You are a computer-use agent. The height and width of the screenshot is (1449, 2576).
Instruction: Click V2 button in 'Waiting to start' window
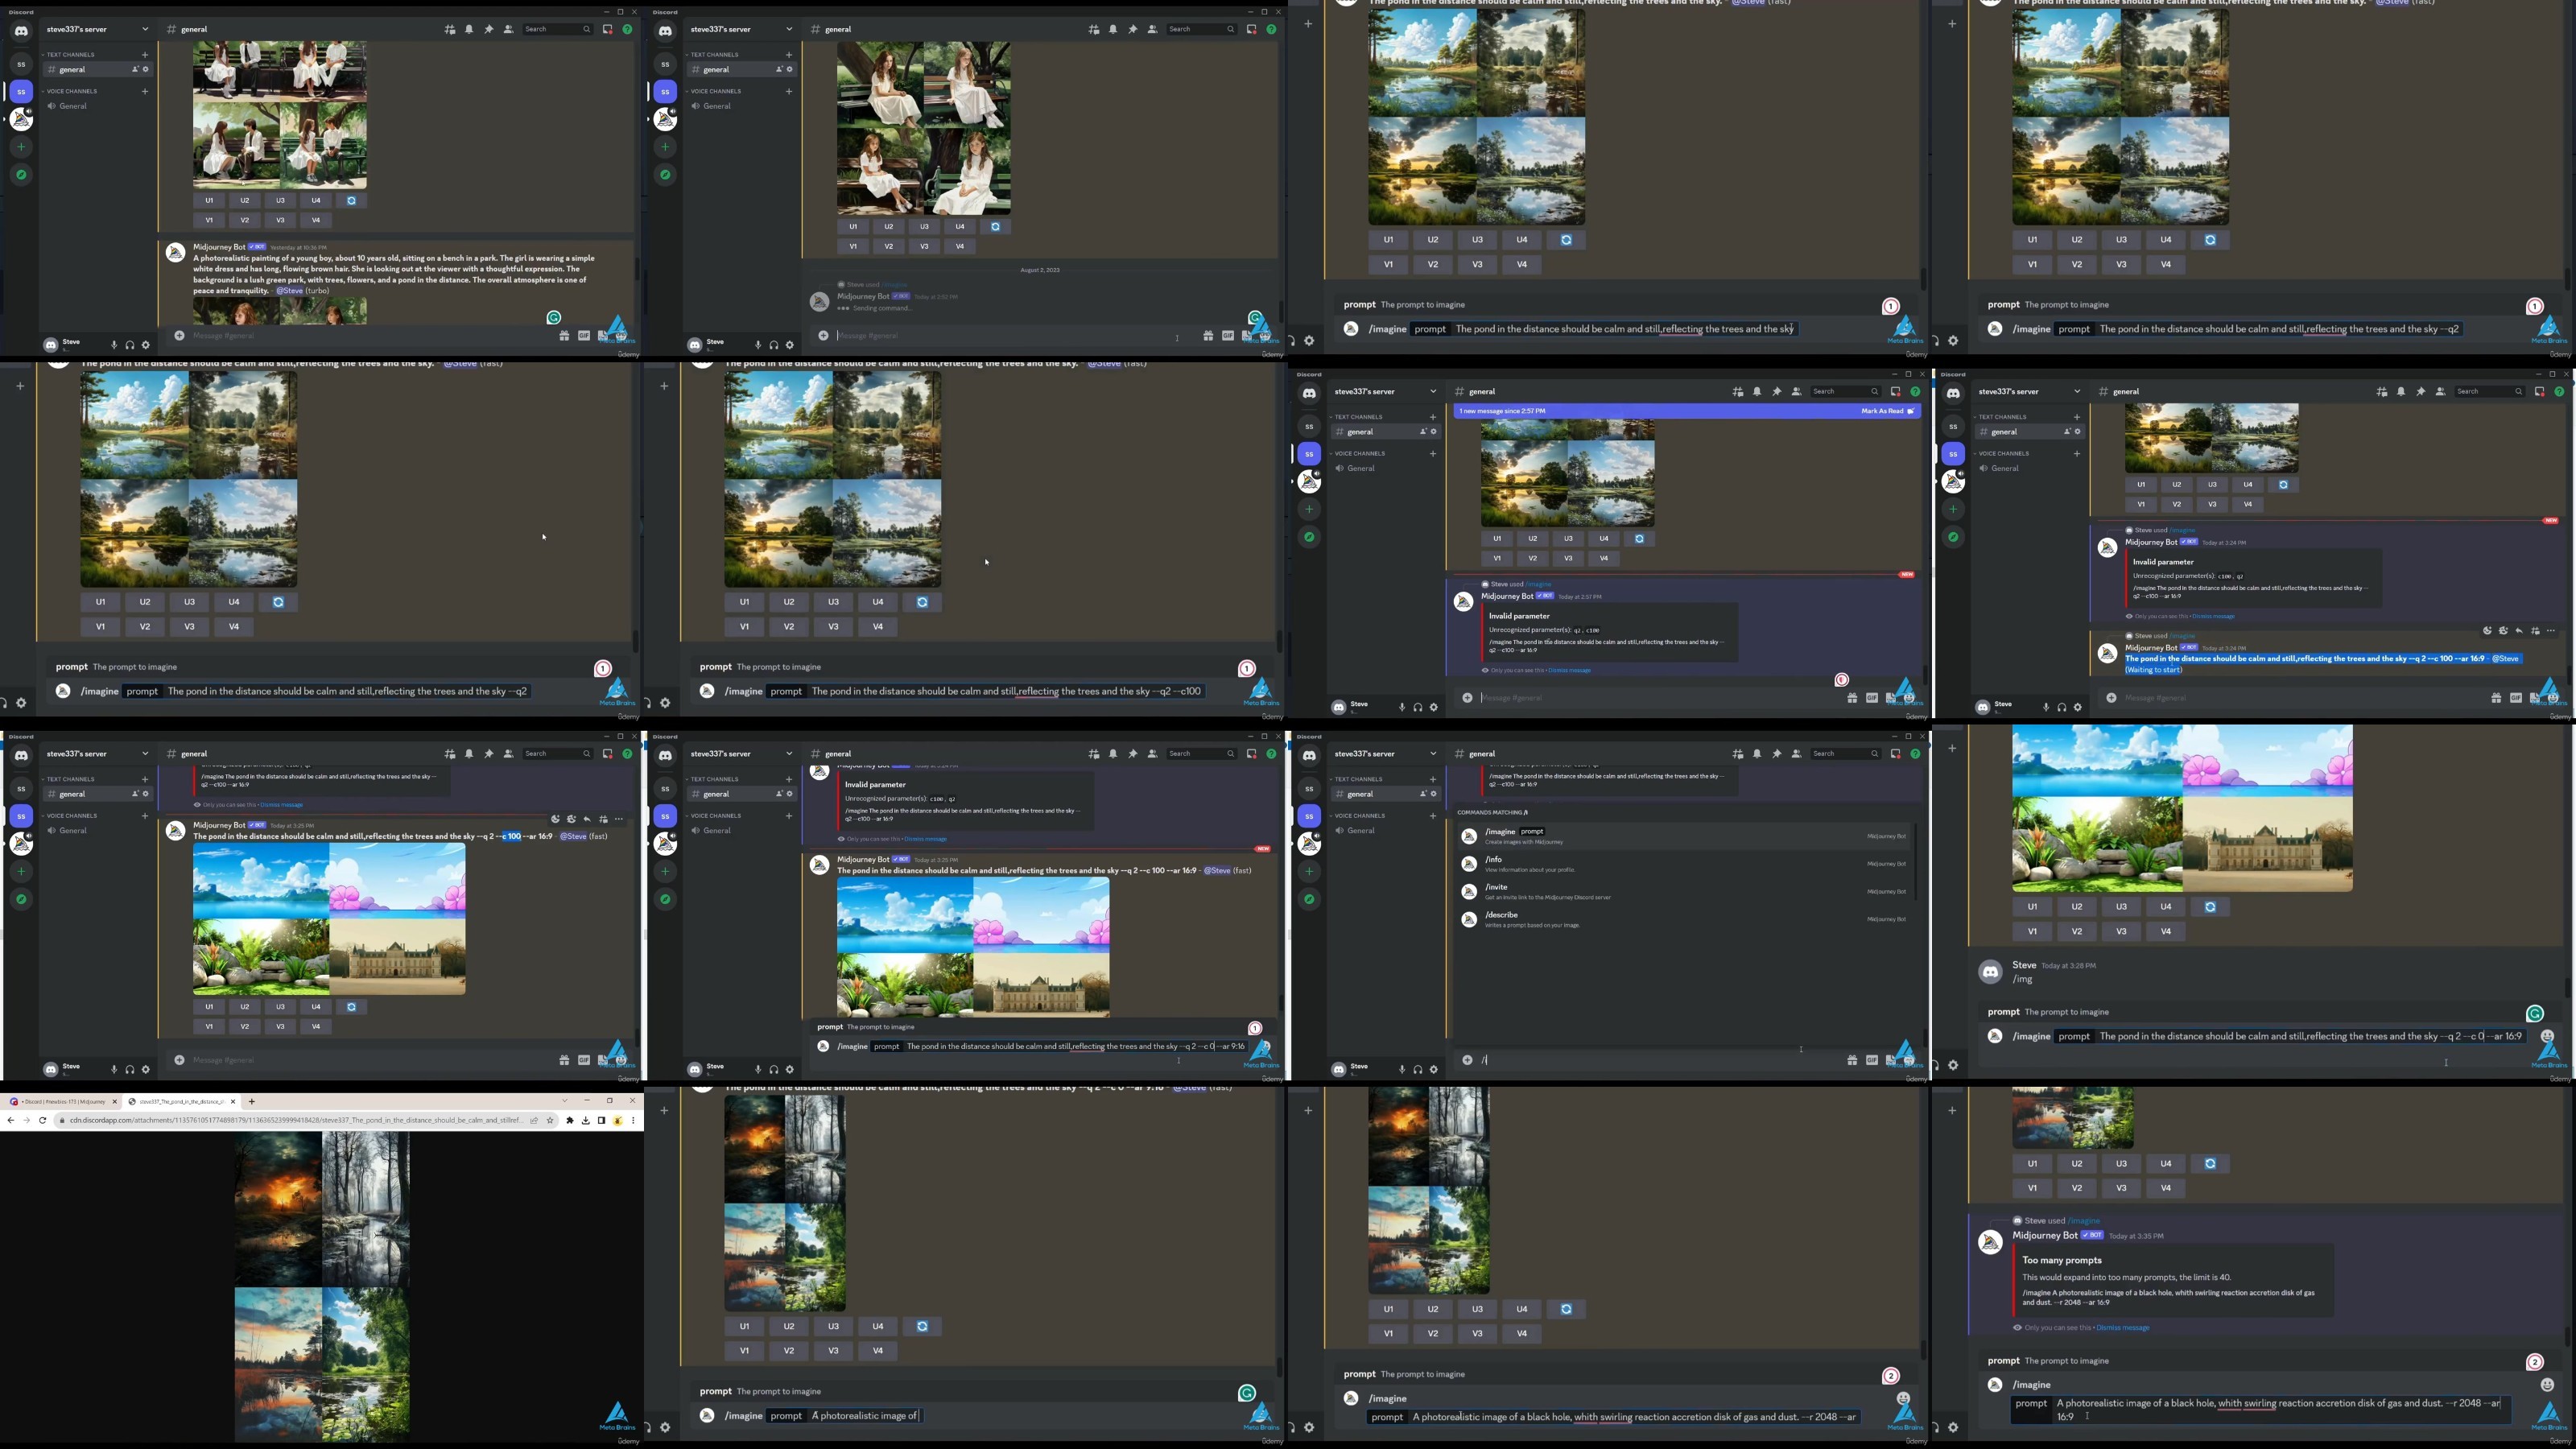click(x=2176, y=504)
